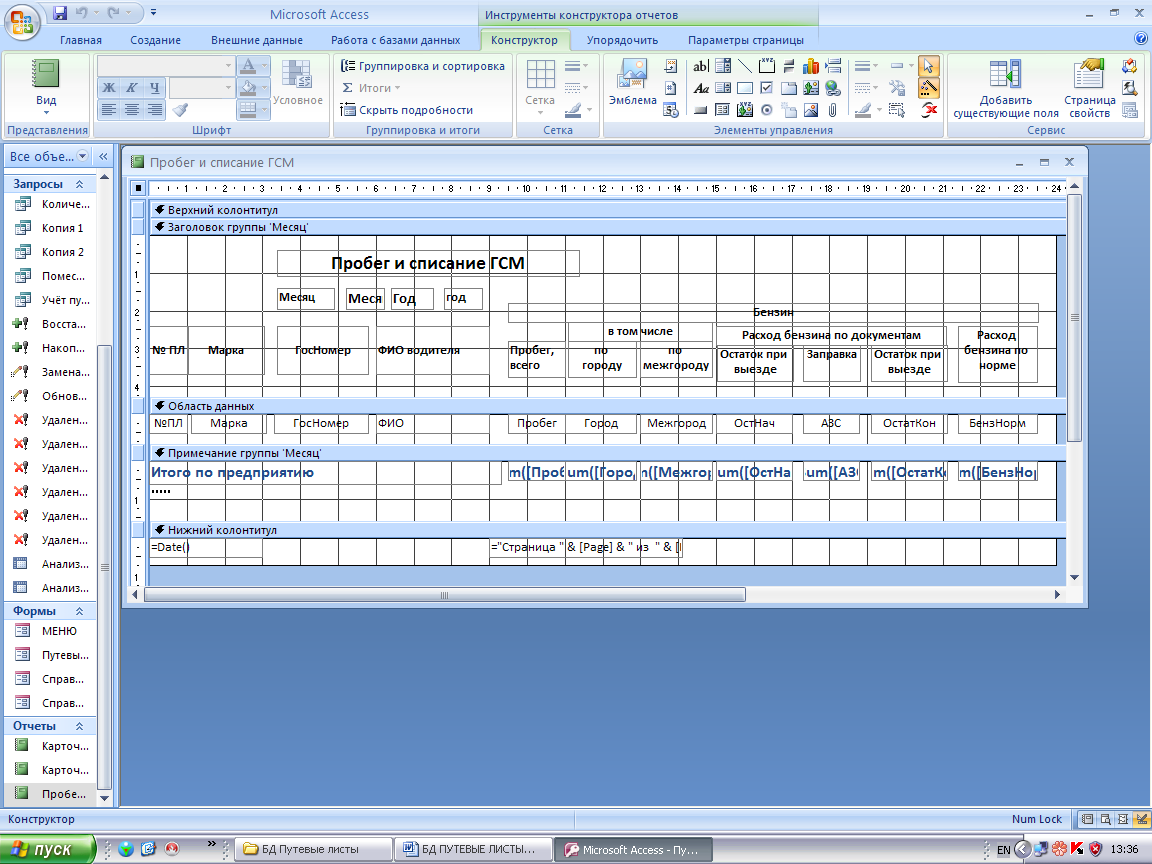This screenshot has height=864, width=1152.
Task: Insert a hyperlink control
Action: 832,88
